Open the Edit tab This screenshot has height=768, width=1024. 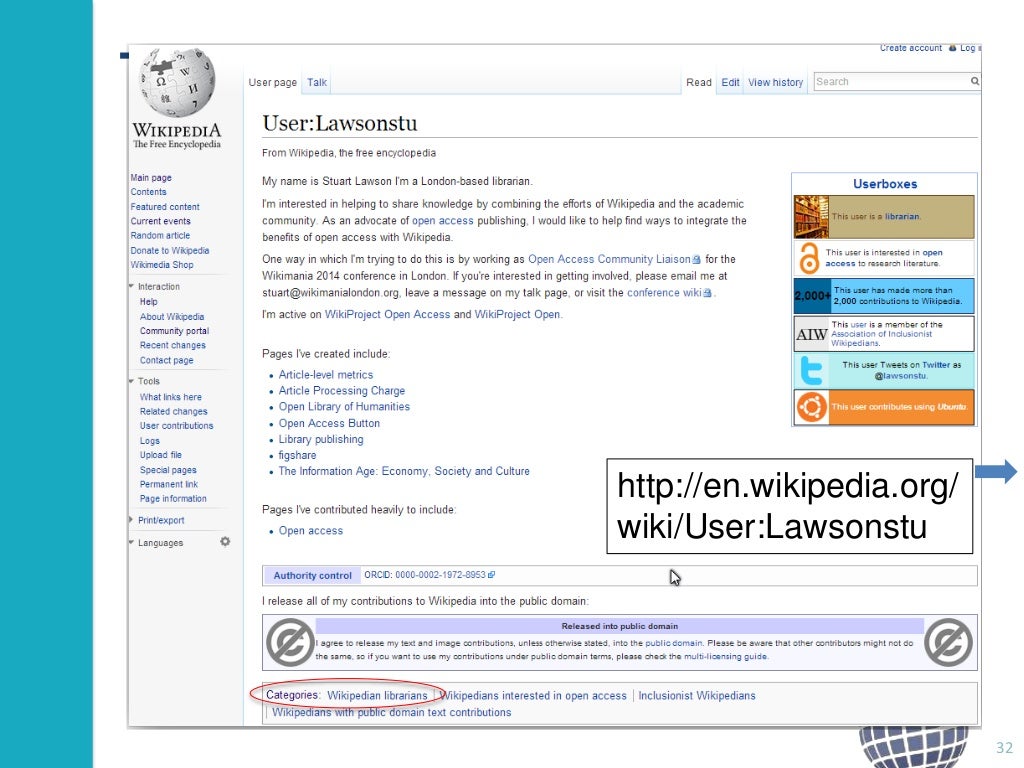pyautogui.click(x=730, y=82)
